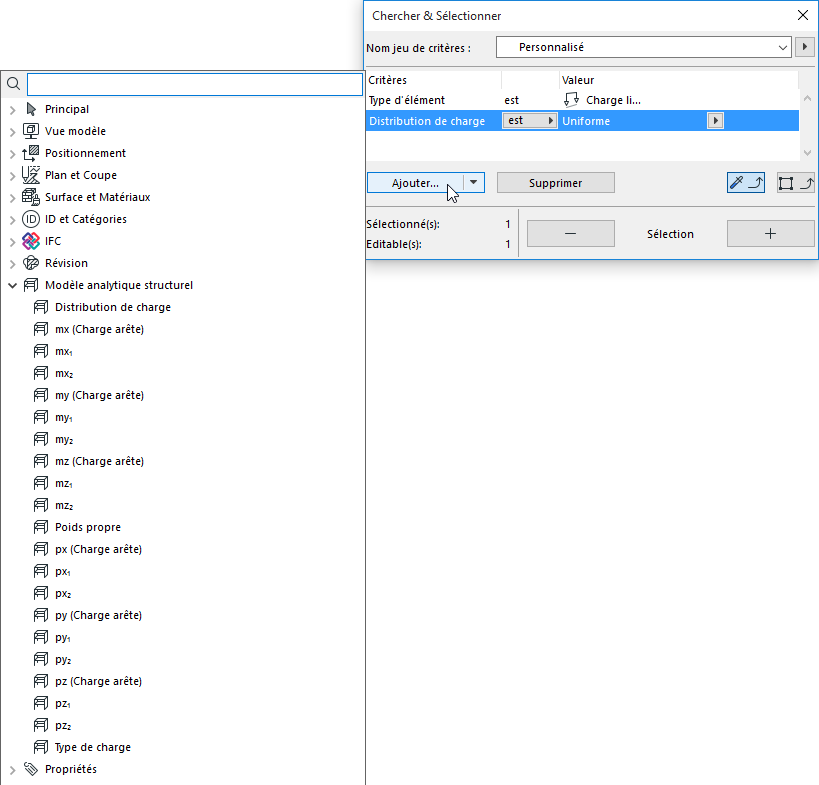The image size is (819, 785).
Task: Toggle the pipette pick-up settings icon
Action: pyautogui.click(x=745, y=183)
